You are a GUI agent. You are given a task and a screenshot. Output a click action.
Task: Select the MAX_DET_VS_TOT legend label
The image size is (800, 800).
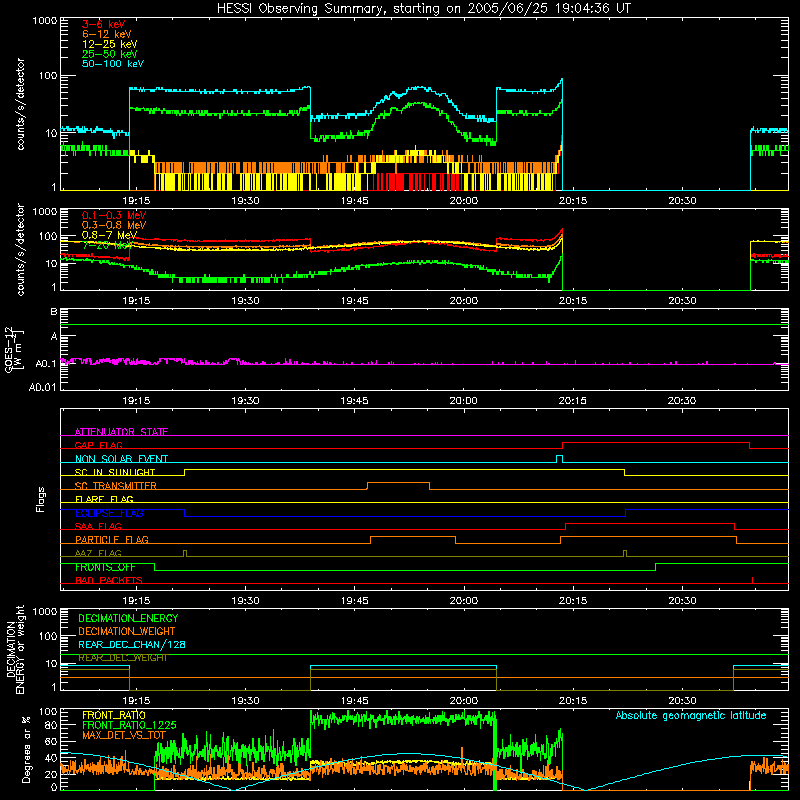(x=124, y=735)
